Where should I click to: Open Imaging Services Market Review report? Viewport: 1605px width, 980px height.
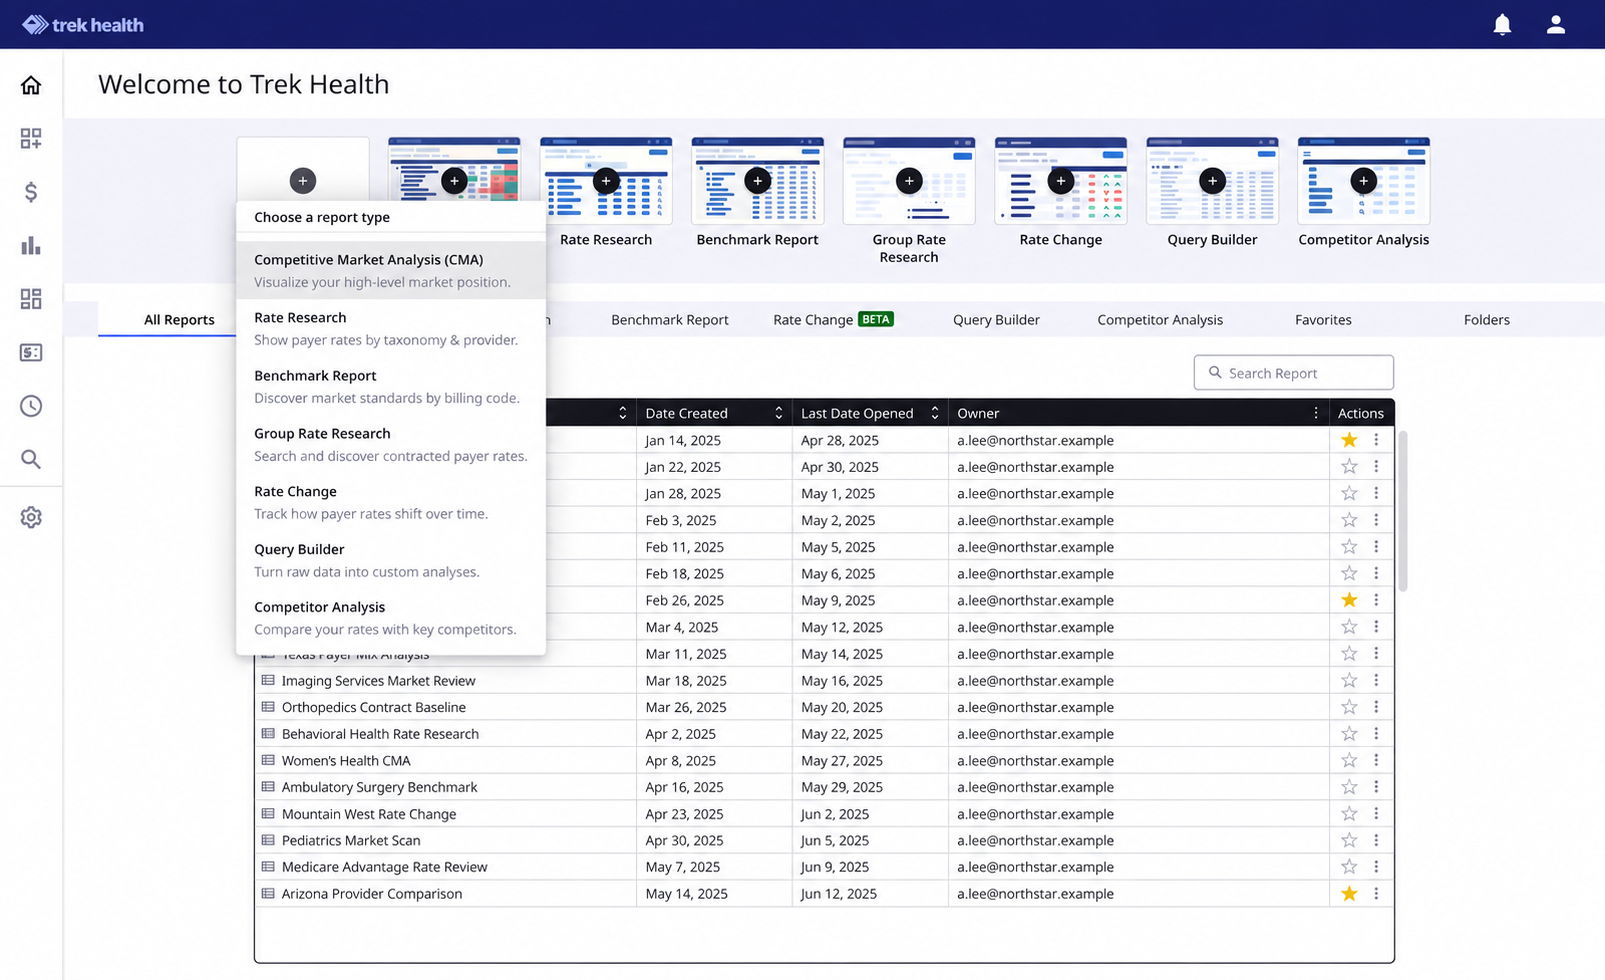point(378,681)
